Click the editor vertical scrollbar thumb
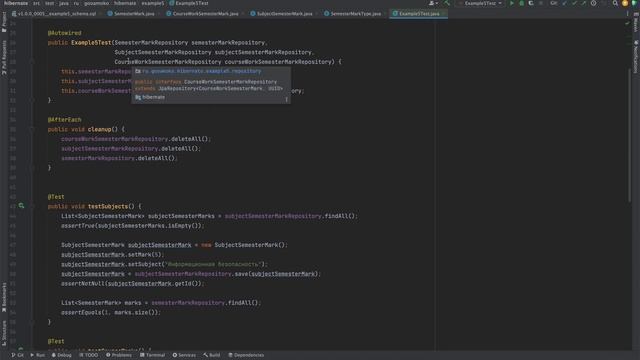 (630, 135)
